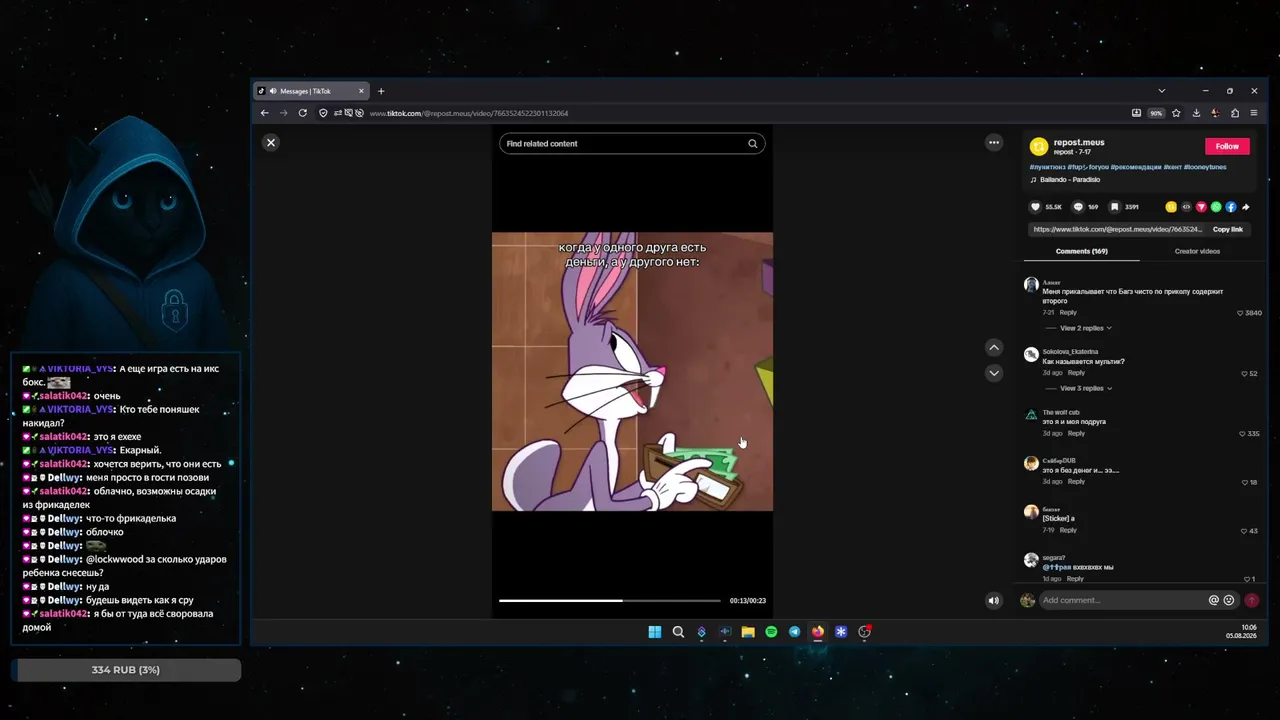
Task: Open File Explorer from the taskbar
Action: (x=748, y=632)
